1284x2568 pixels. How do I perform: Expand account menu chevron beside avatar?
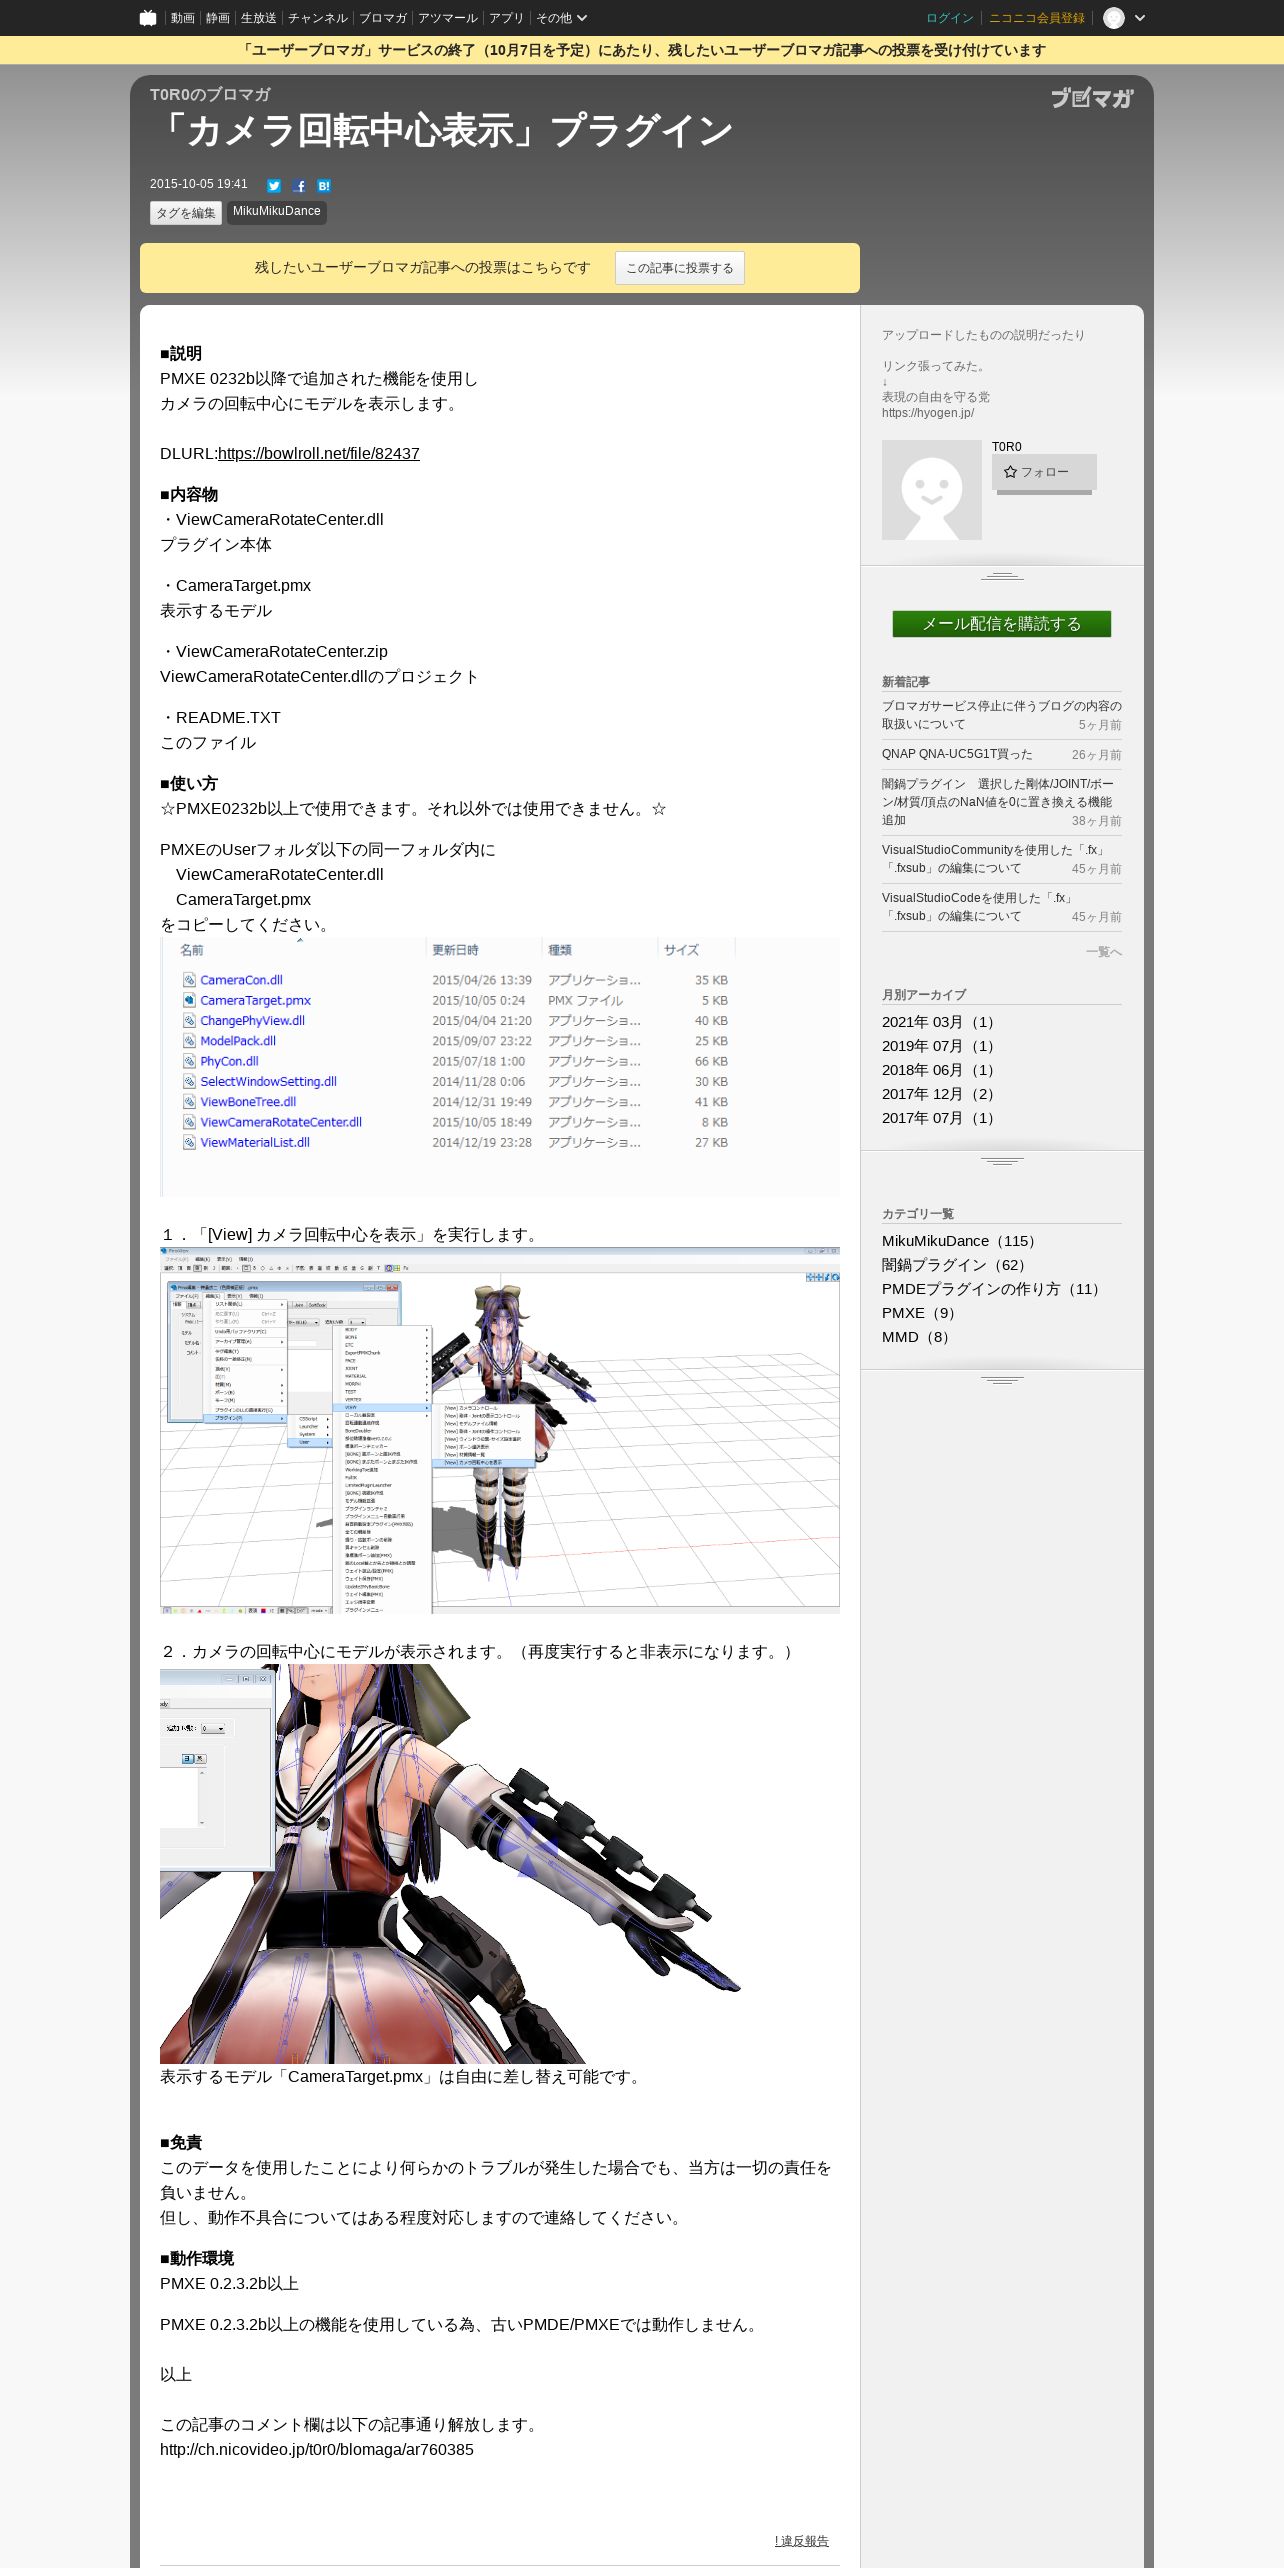[1140, 18]
